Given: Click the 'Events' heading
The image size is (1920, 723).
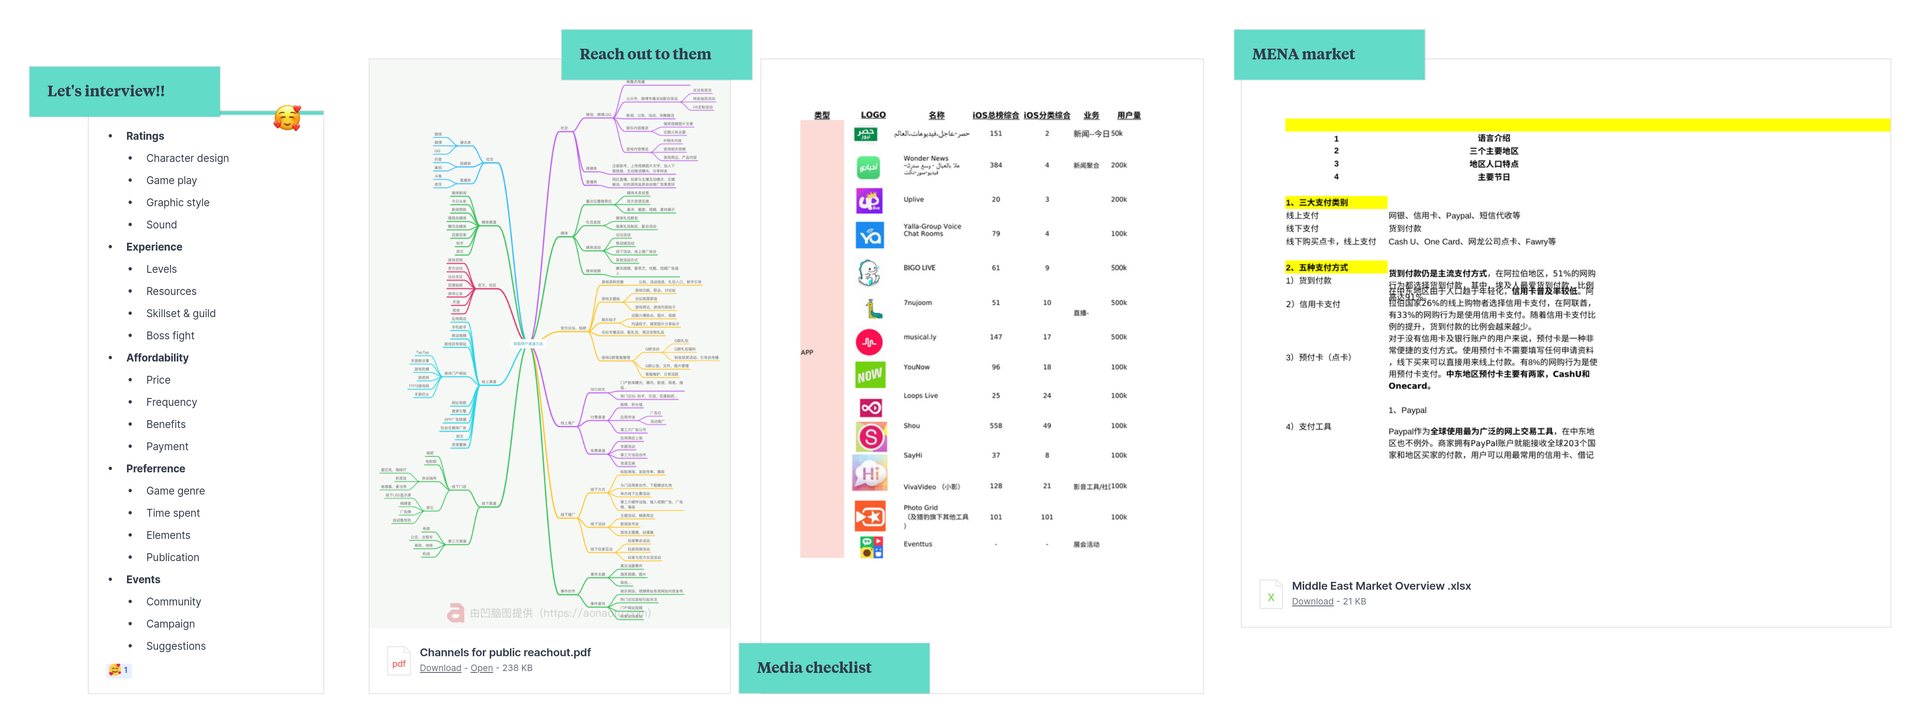Looking at the screenshot, I should 143,580.
